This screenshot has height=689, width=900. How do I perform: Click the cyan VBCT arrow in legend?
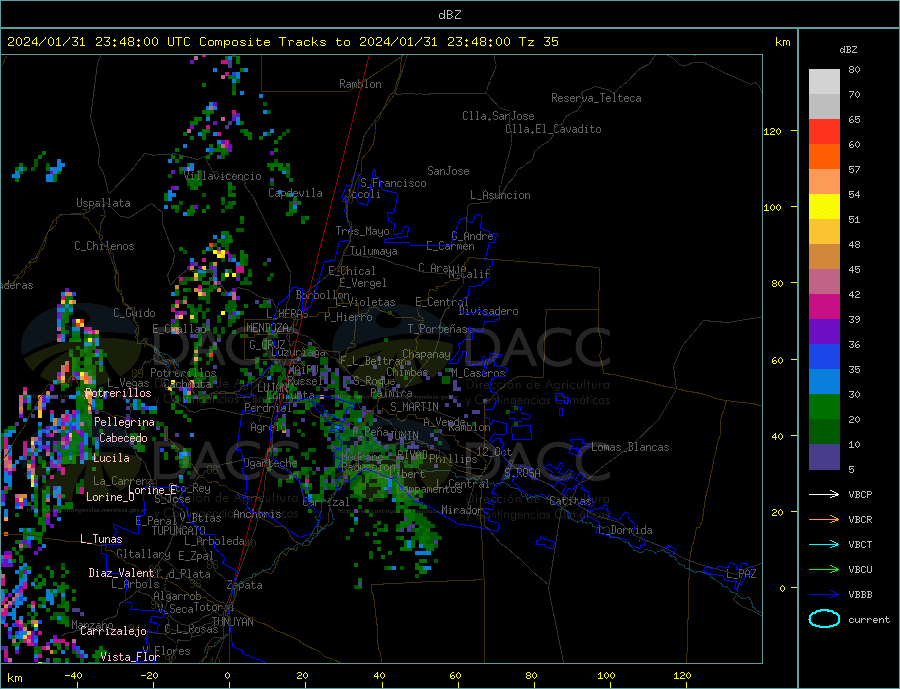click(x=824, y=544)
